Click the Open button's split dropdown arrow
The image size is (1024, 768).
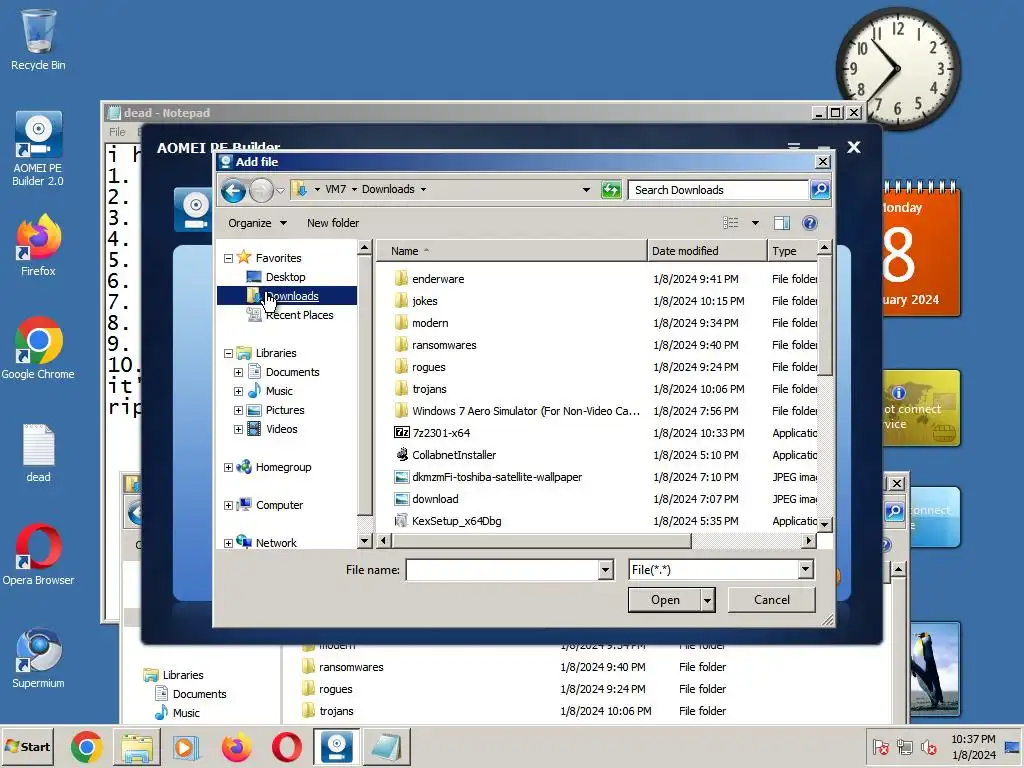coord(707,600)
